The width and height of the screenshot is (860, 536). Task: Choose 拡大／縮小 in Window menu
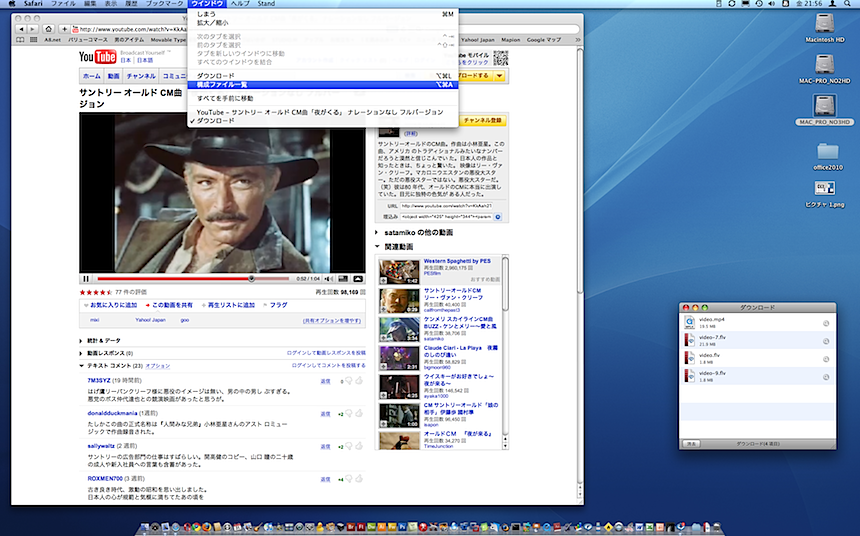click(322, 22)
